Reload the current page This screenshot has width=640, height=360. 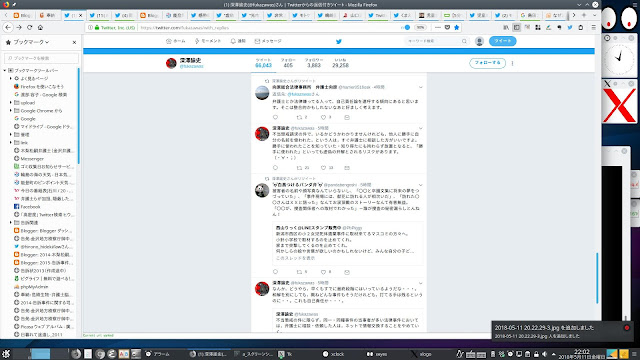point(29,27)
